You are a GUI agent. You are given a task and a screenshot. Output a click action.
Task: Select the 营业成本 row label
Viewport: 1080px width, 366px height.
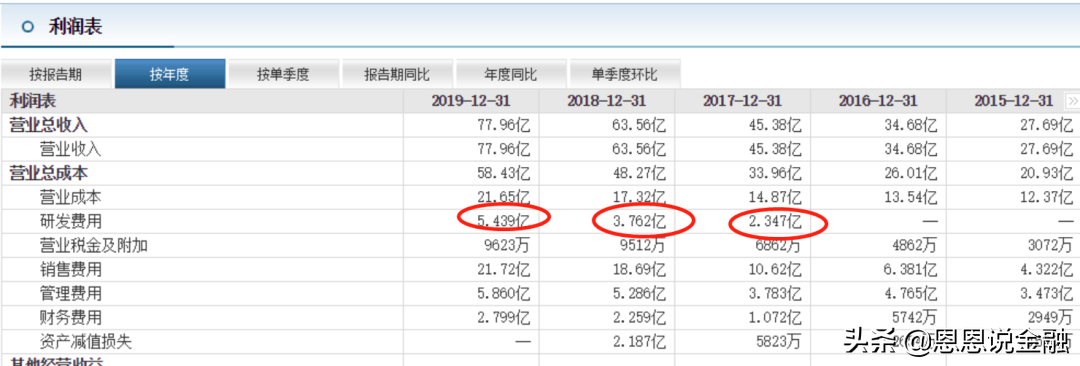click(70, 197)
